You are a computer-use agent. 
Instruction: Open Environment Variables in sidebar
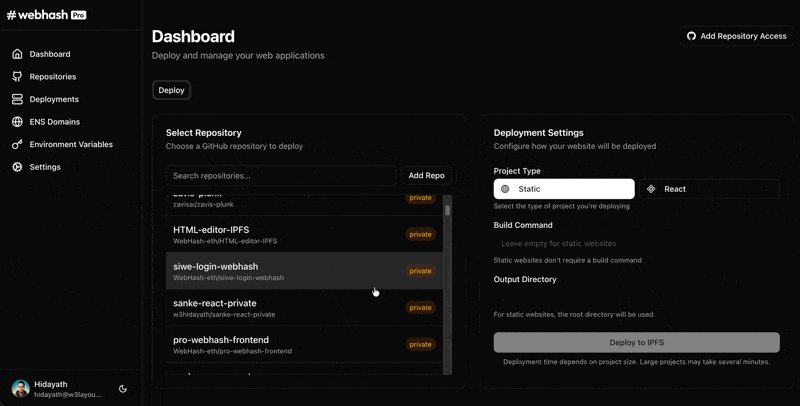tap(71, 144)
